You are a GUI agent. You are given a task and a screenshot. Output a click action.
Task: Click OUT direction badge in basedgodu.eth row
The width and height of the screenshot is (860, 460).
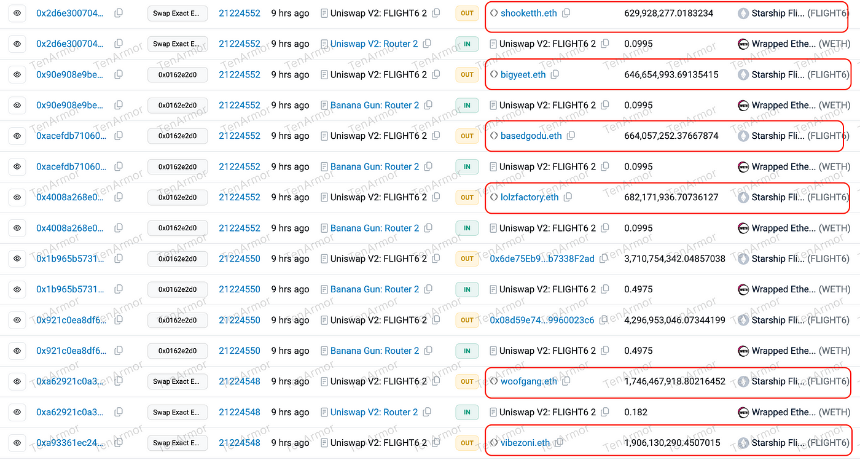(x=467, y=135)
